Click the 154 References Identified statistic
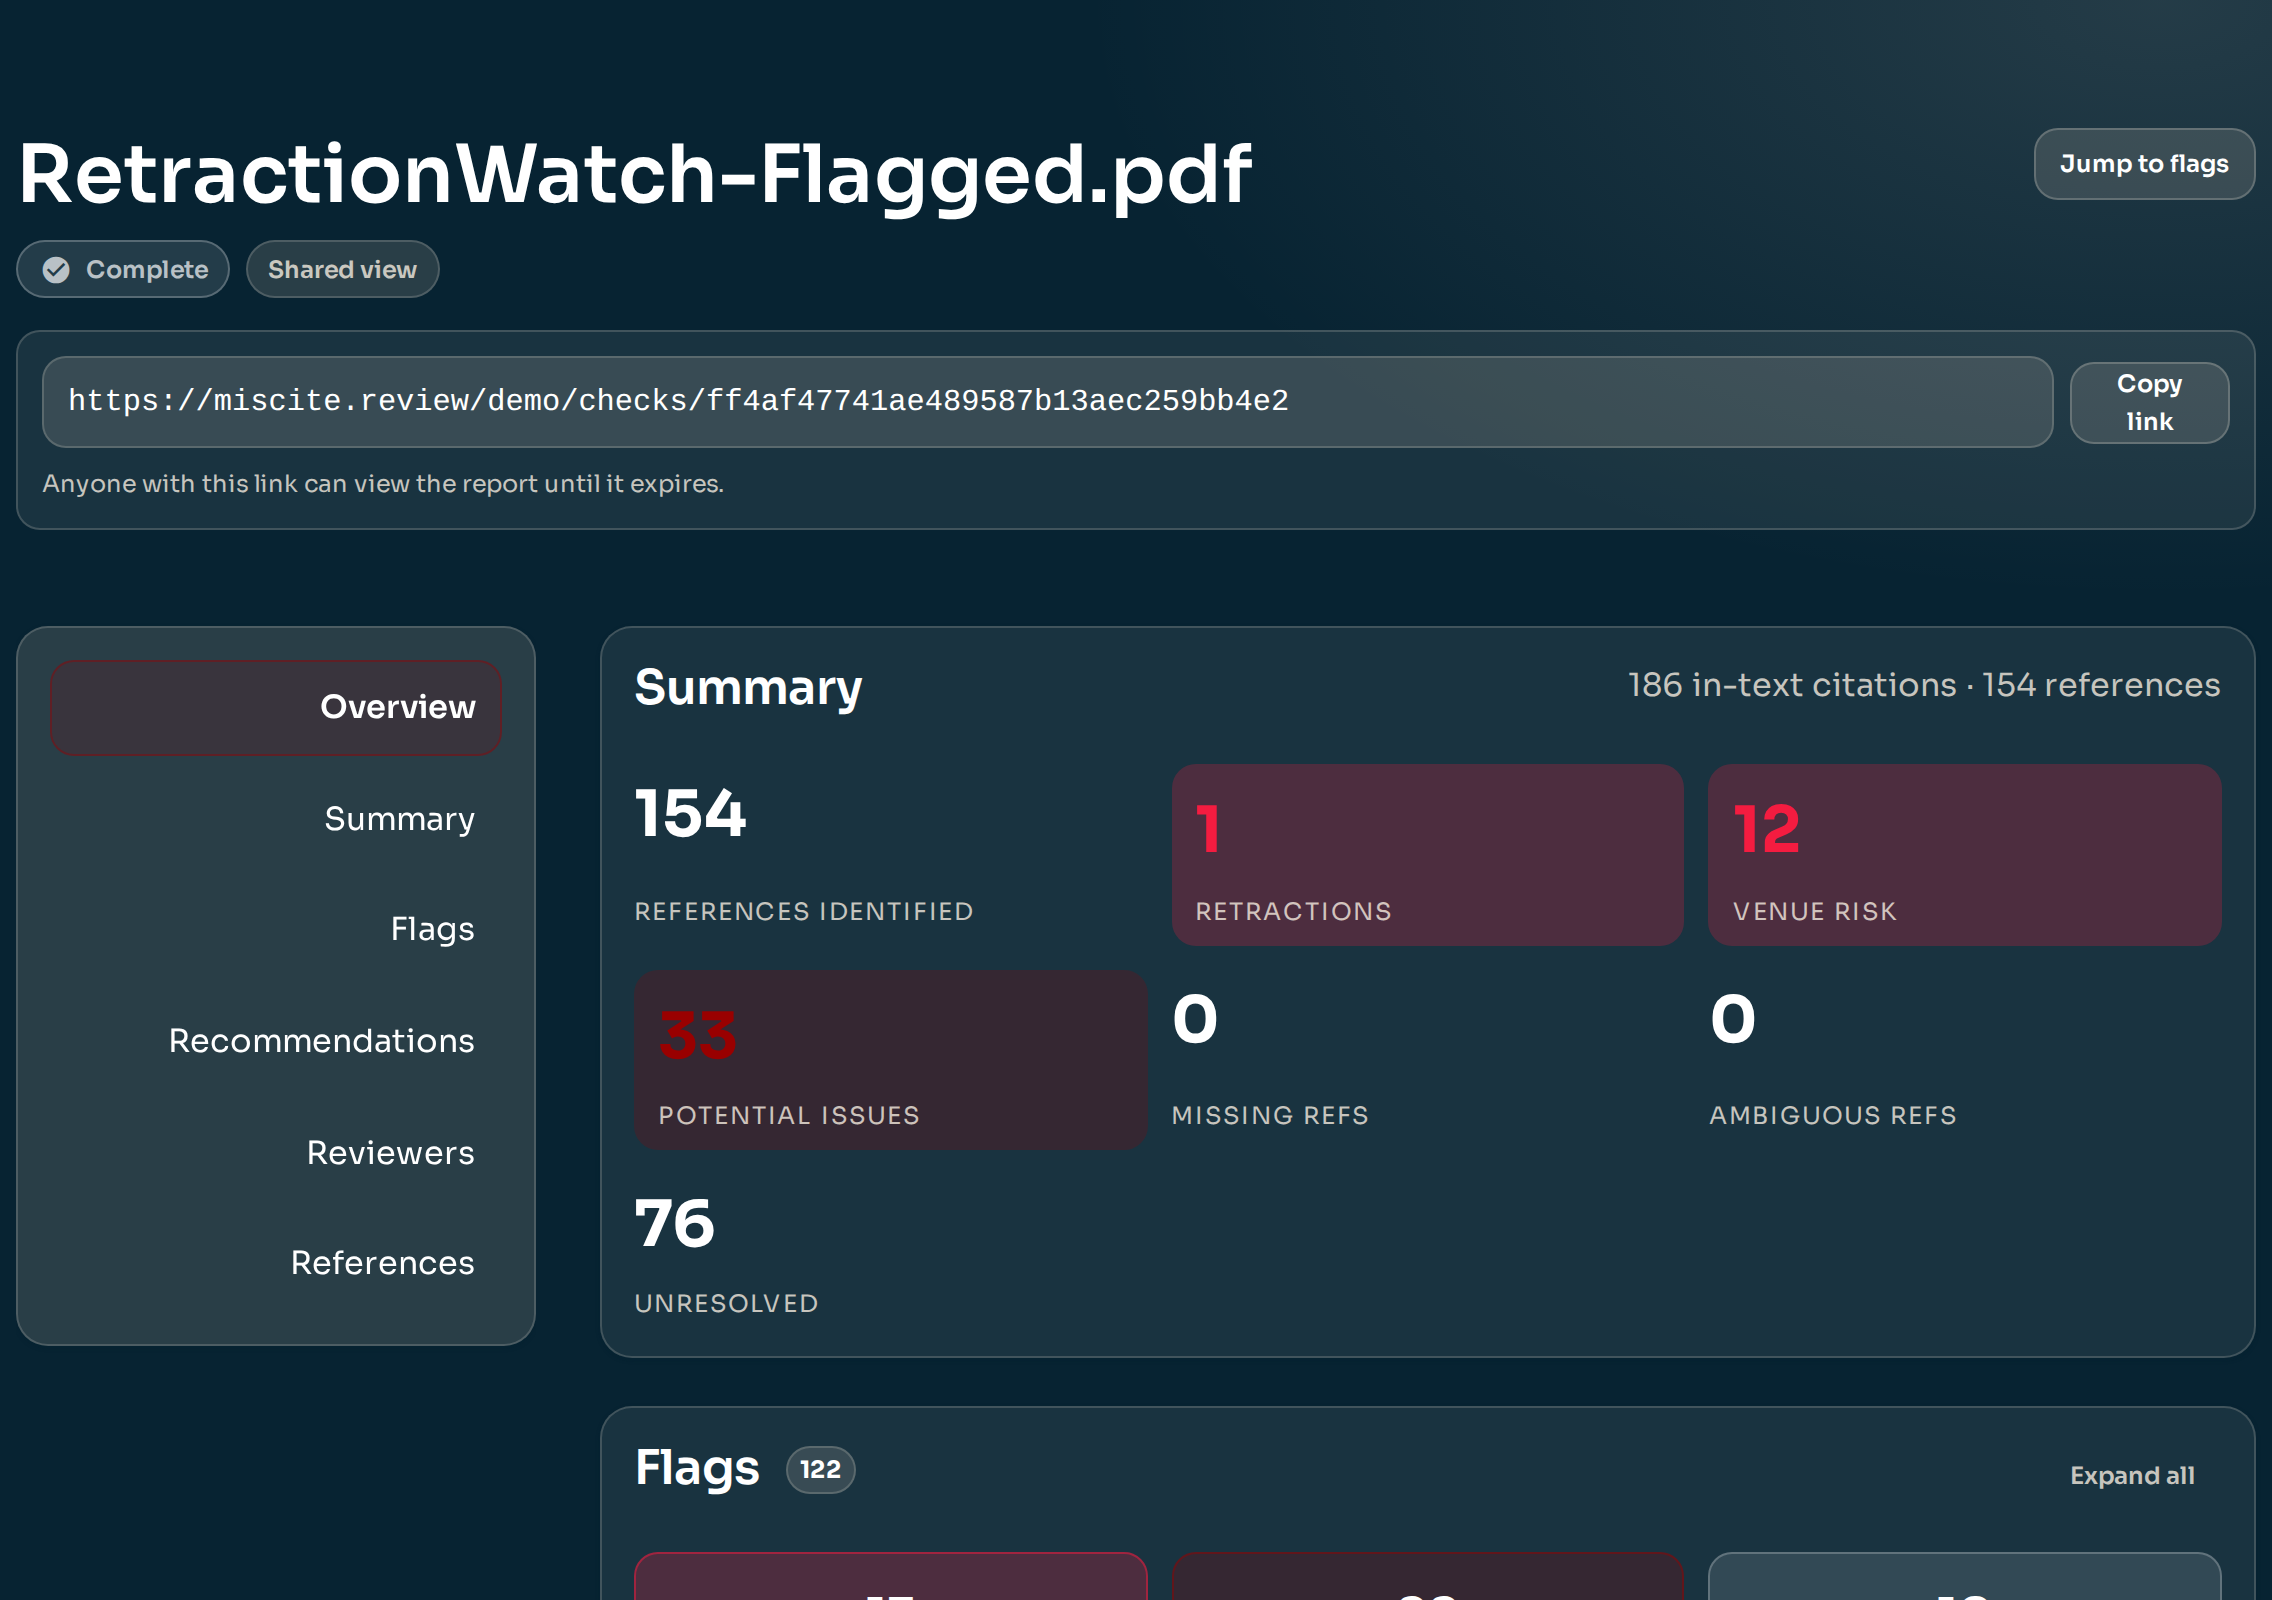2272x1600 pixels. tap(691, 815)
